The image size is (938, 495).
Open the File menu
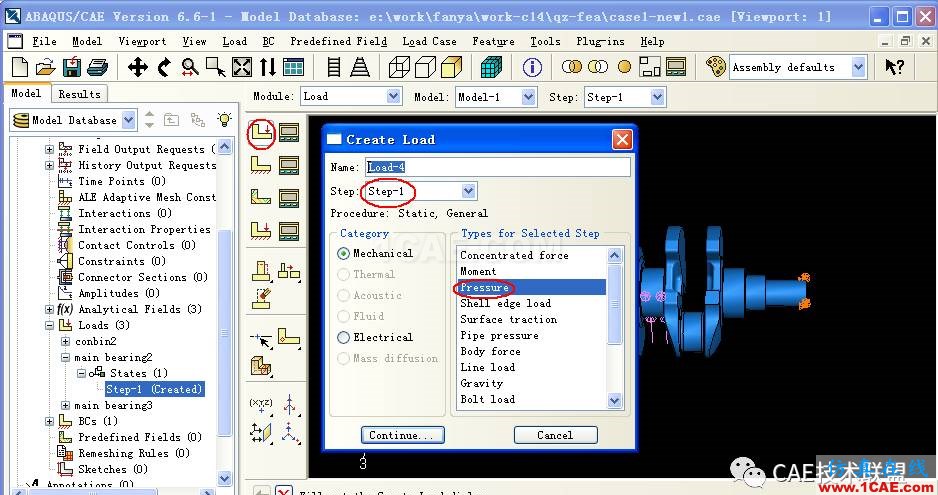[44, 41]
